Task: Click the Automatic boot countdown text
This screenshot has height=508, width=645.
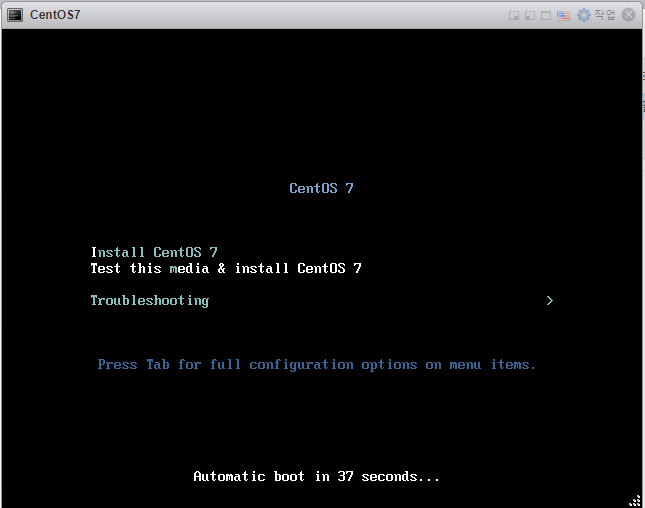Action: pyautogui.click(x=316, y=476)
